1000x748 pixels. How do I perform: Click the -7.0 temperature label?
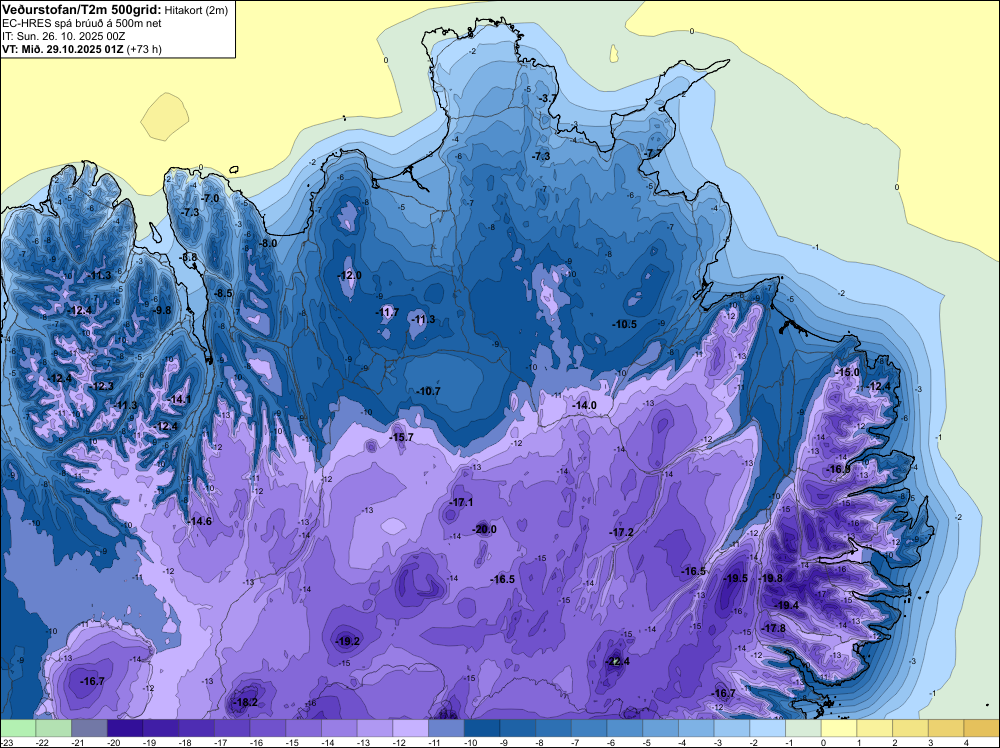[210, 198]
